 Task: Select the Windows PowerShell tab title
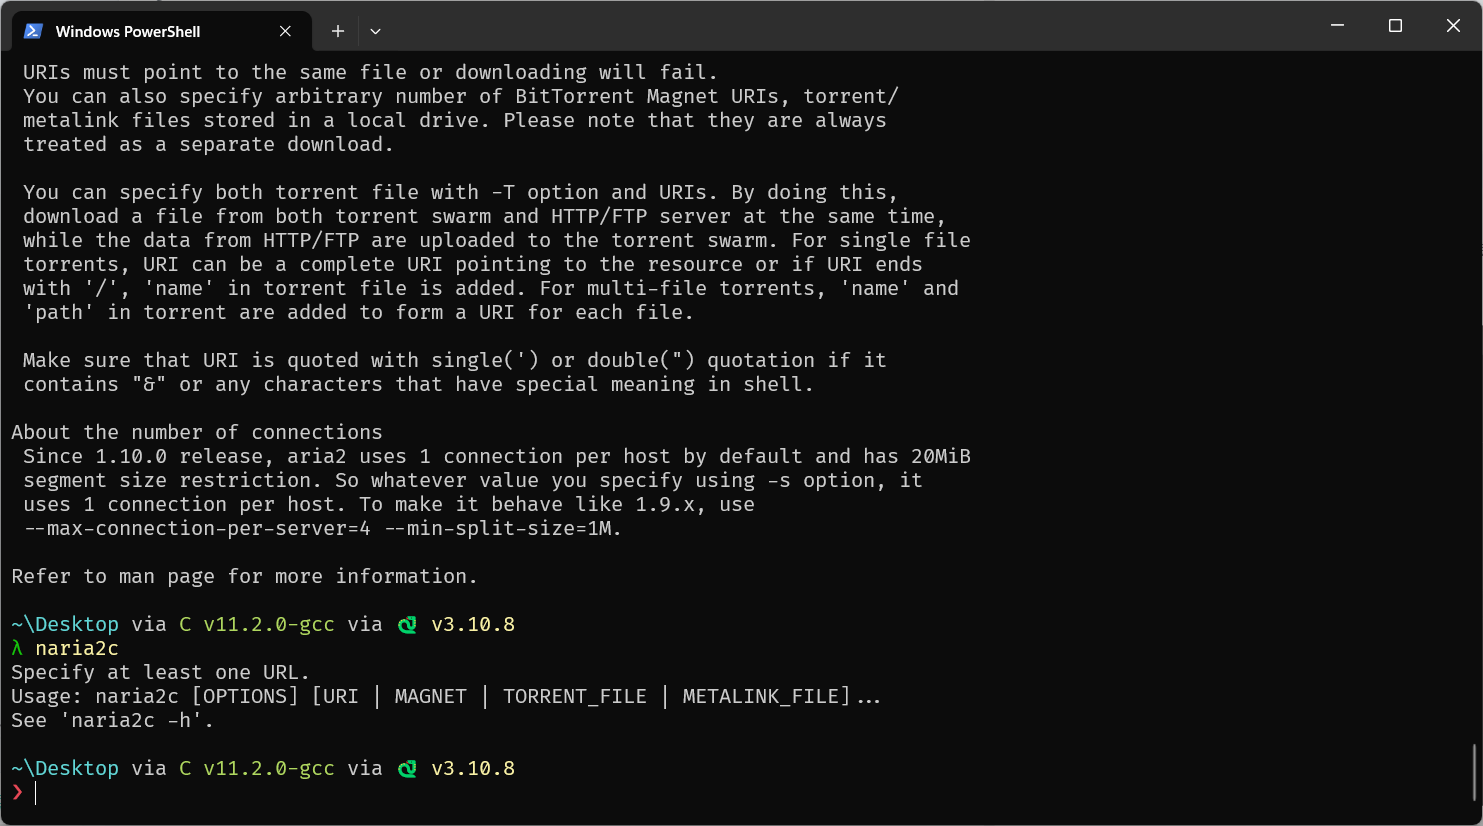pyautogui.click(x=128, y=31)
